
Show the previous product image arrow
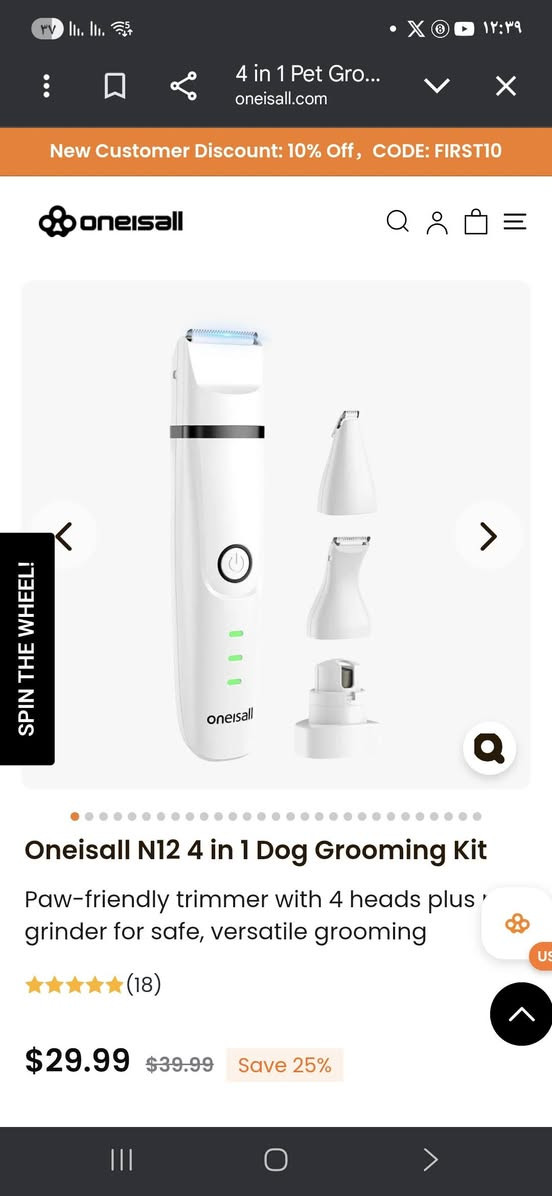[64, 536]
